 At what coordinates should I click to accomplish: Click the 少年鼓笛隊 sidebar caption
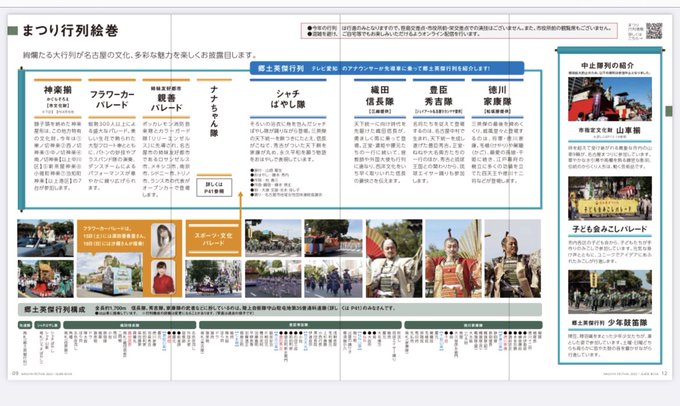[x=627, y=323]
